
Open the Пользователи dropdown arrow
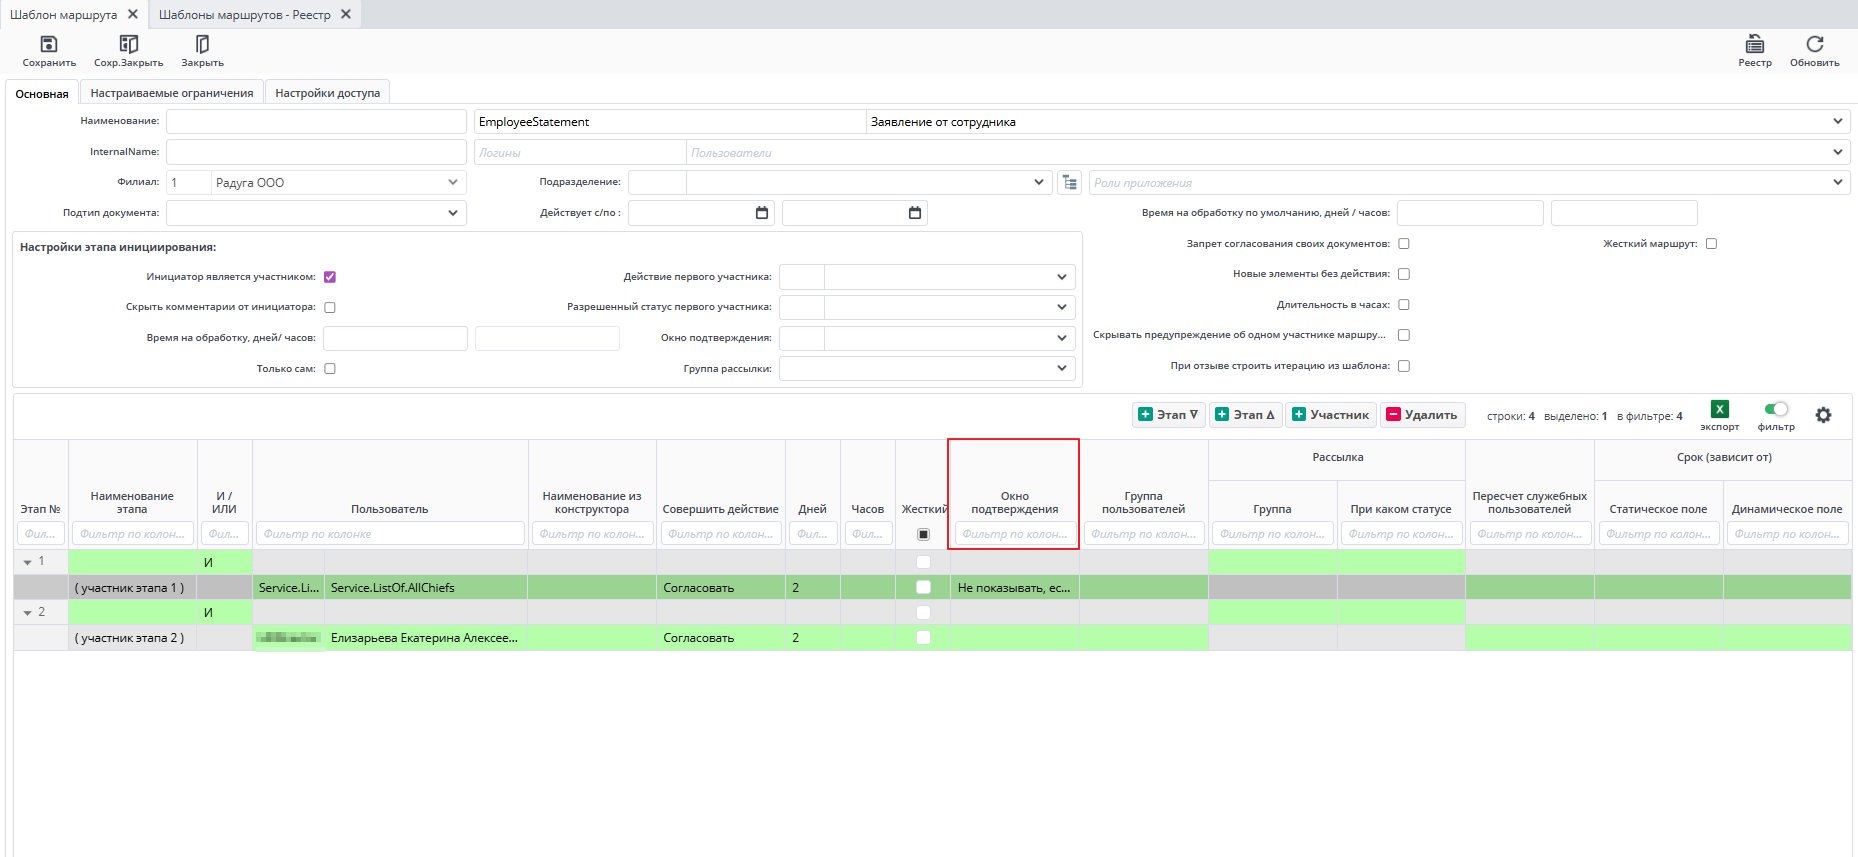click(x=1838, y=152)
